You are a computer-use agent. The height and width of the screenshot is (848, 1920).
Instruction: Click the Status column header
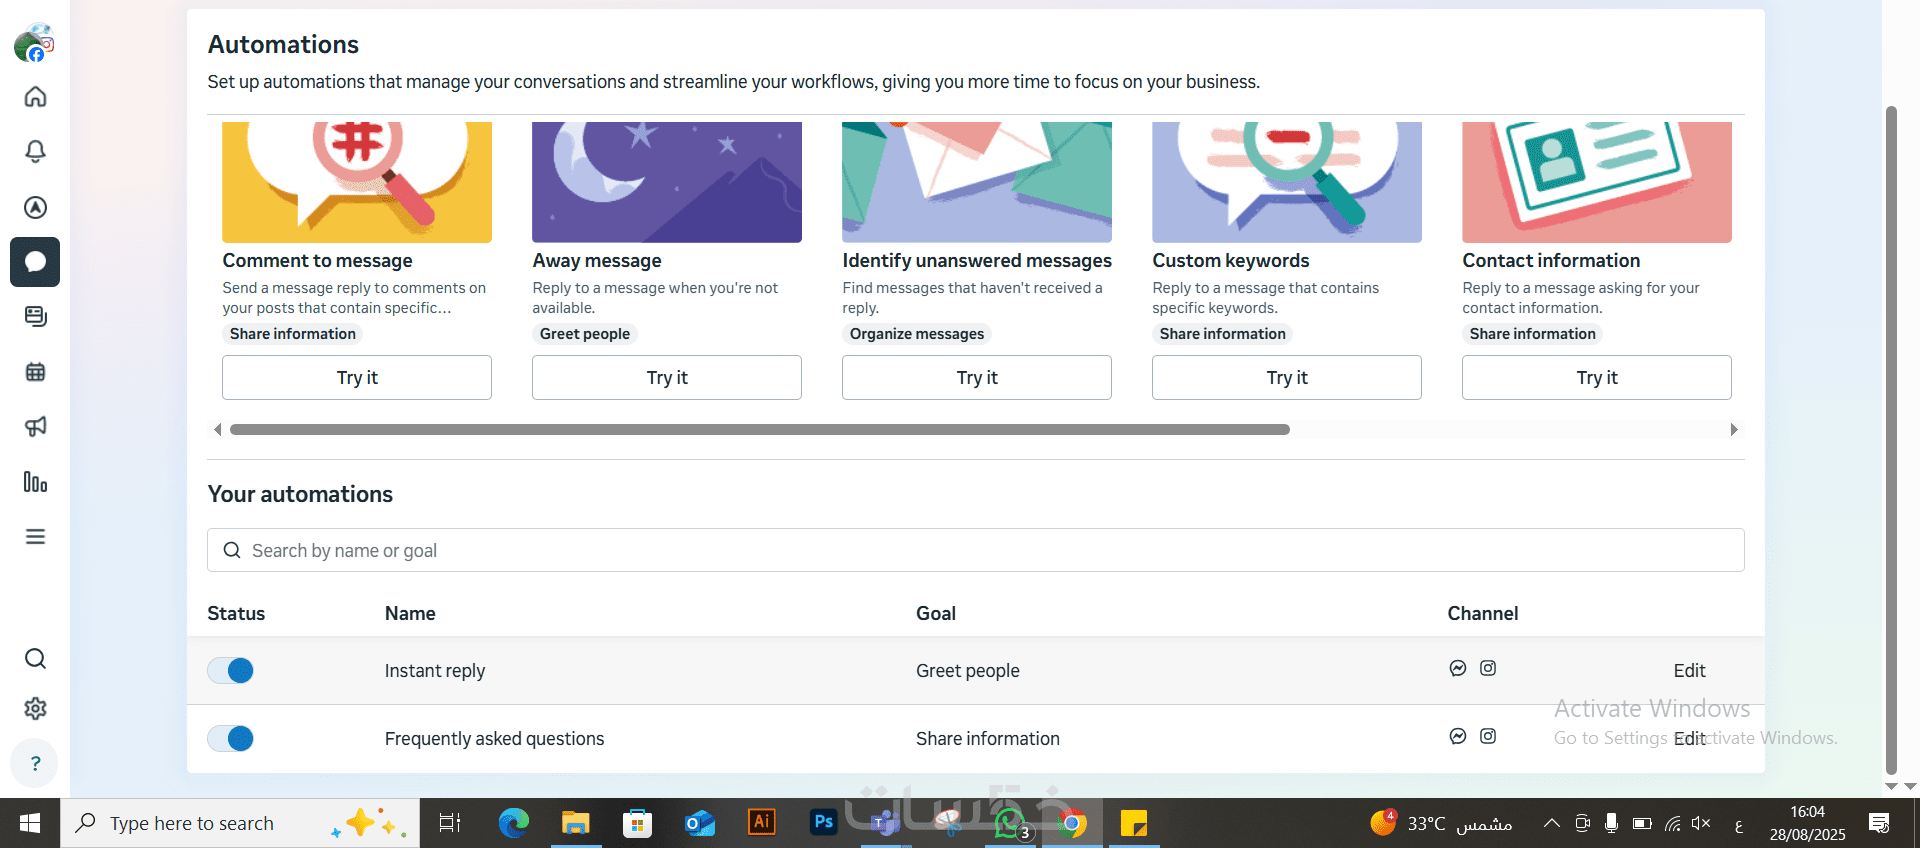tap(236, 613)
